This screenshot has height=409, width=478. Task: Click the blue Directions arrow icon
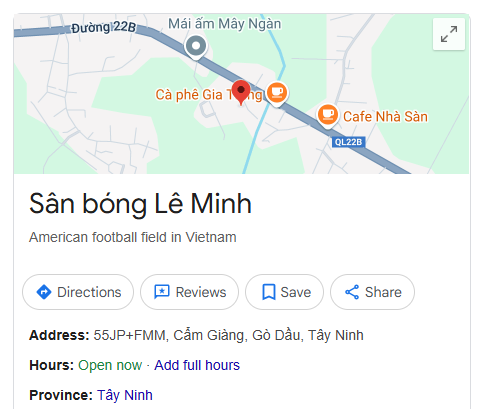coord(44,292)
